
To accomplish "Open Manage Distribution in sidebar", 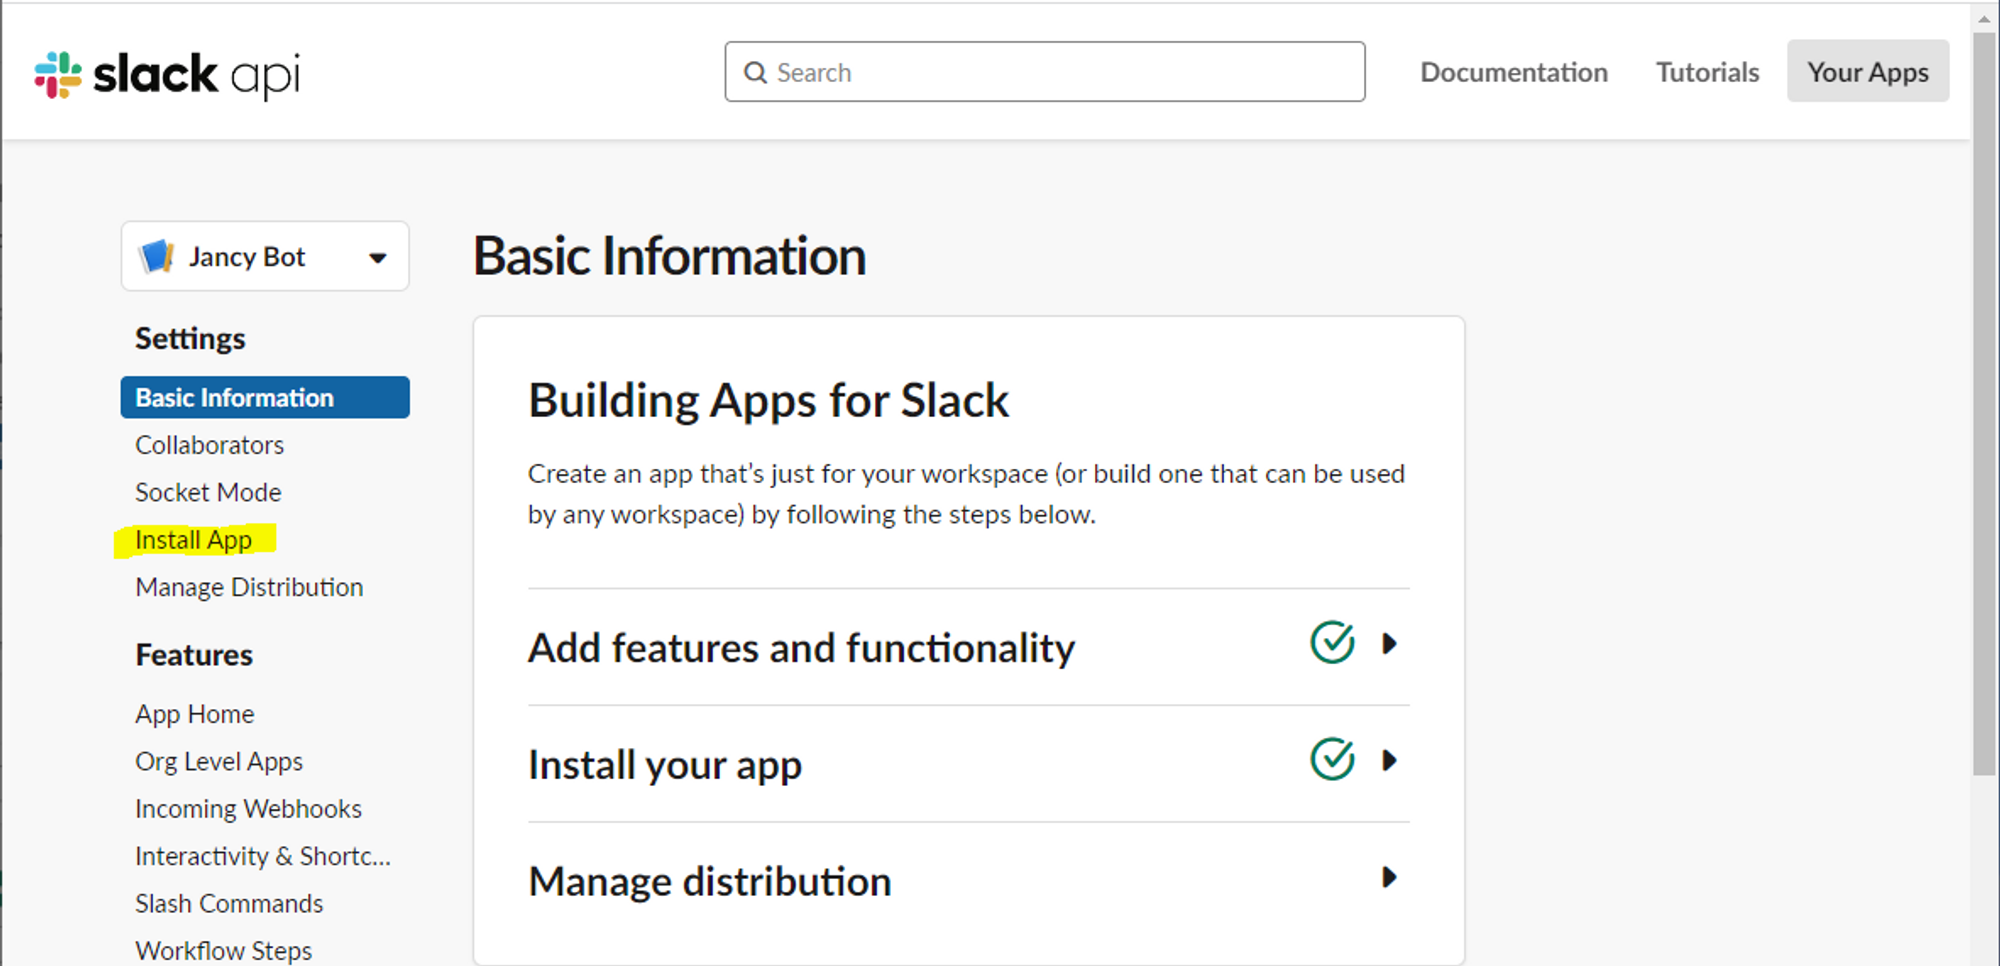I will 249,587.
